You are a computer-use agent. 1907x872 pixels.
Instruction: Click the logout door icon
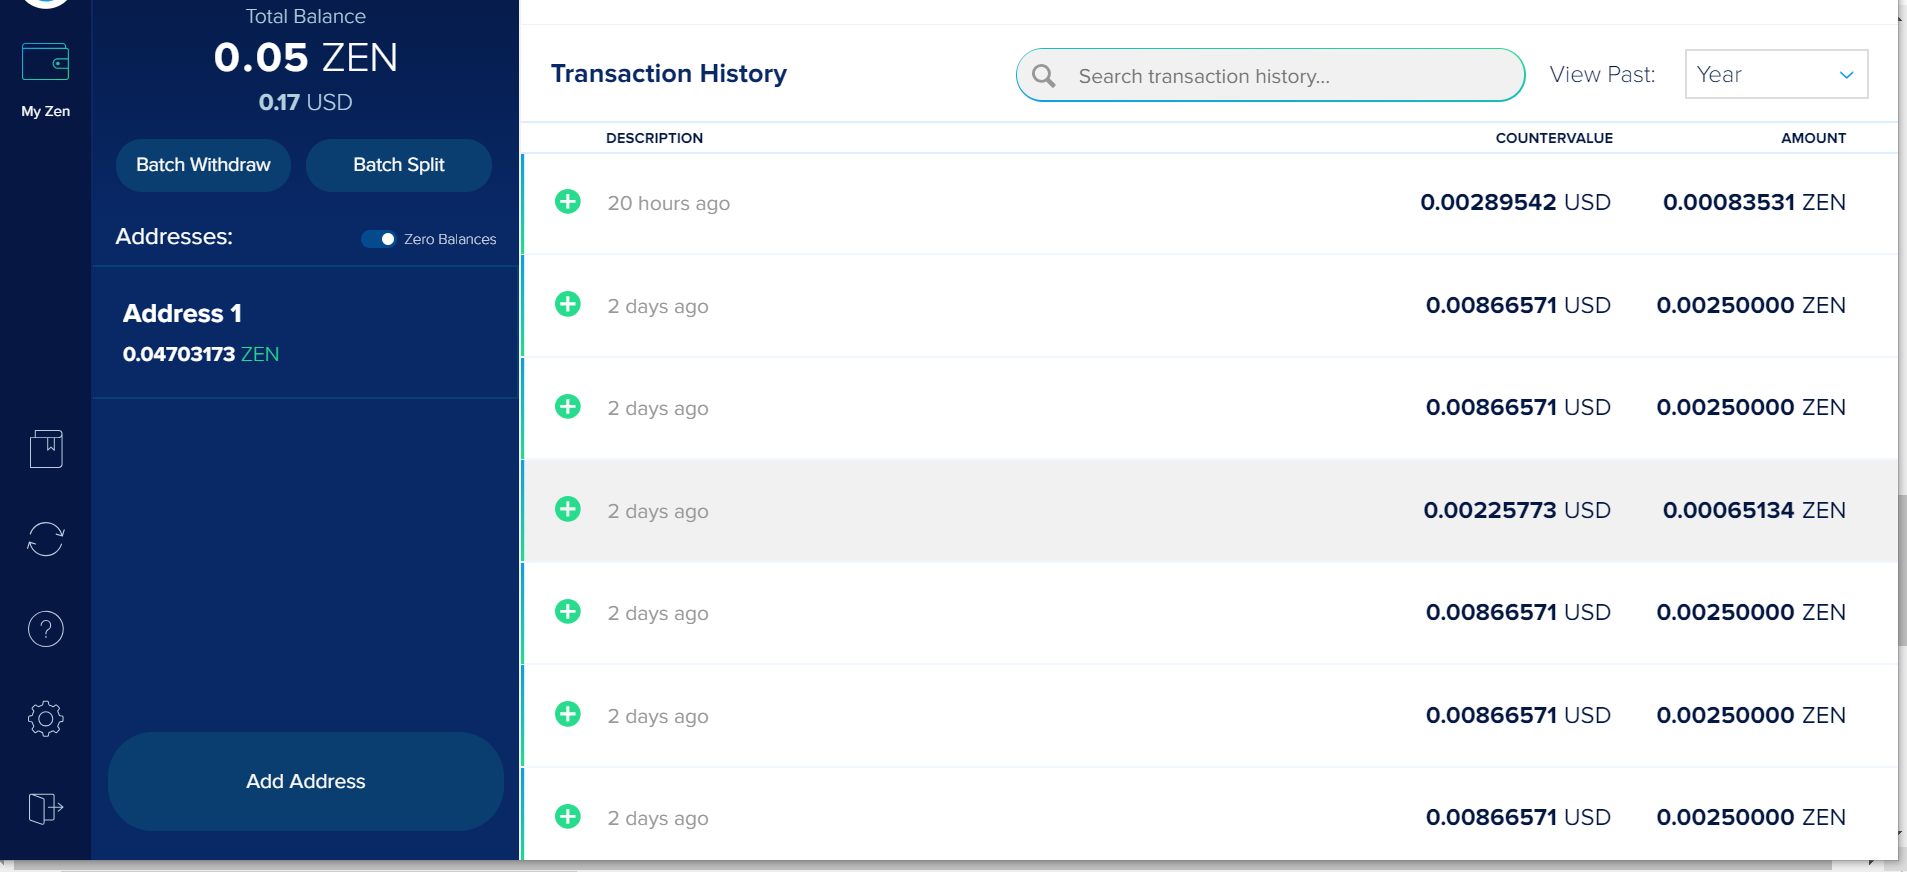click(x=46, y=808)
